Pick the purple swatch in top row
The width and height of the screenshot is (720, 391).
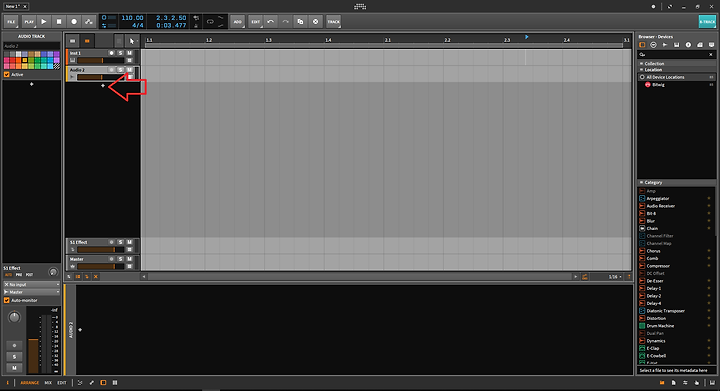pyautogui.click(x=56, y=54)
